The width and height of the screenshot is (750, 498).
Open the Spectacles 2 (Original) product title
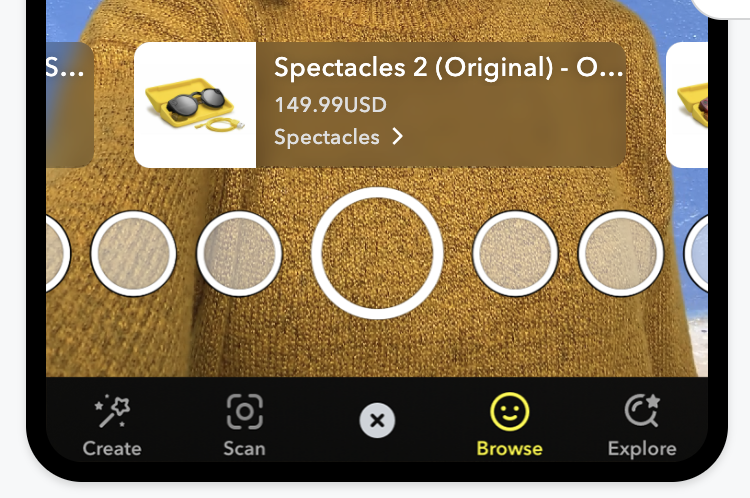tap(449, 67)
